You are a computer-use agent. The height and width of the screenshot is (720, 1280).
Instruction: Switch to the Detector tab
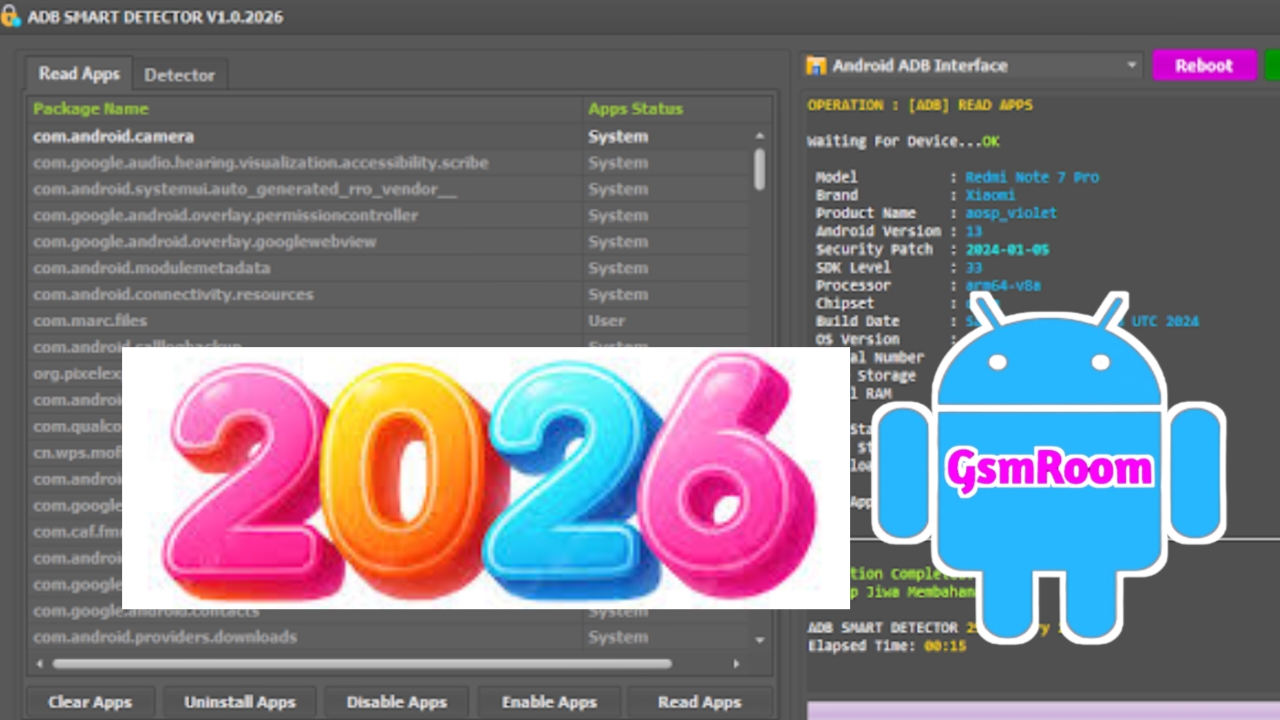click(179, 75)
